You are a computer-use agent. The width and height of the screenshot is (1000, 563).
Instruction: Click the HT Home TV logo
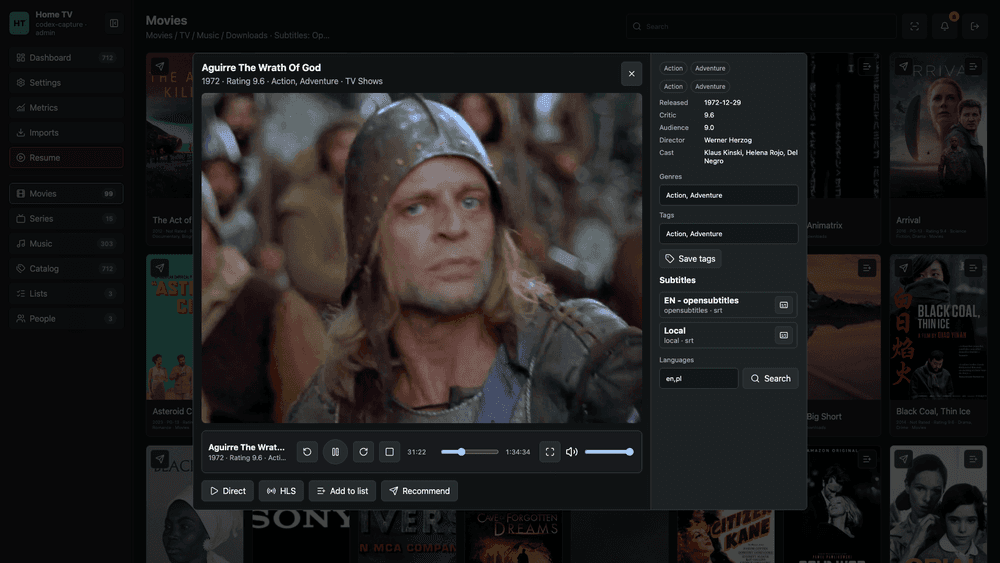(x=19, y=24)
